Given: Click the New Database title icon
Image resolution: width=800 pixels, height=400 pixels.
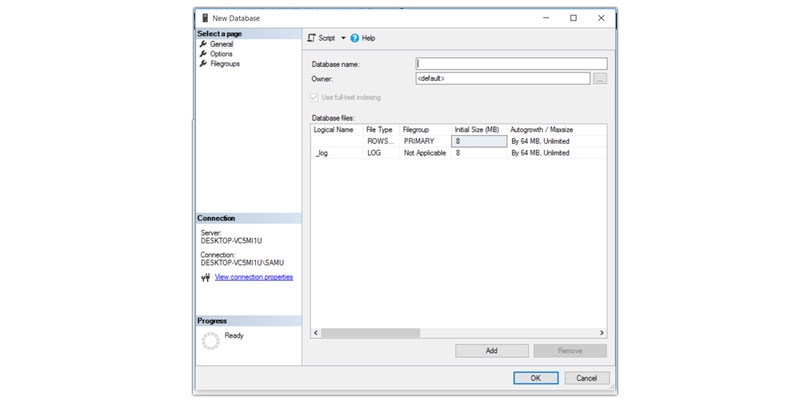Looking at the screenshot, I should pos(205,18).
